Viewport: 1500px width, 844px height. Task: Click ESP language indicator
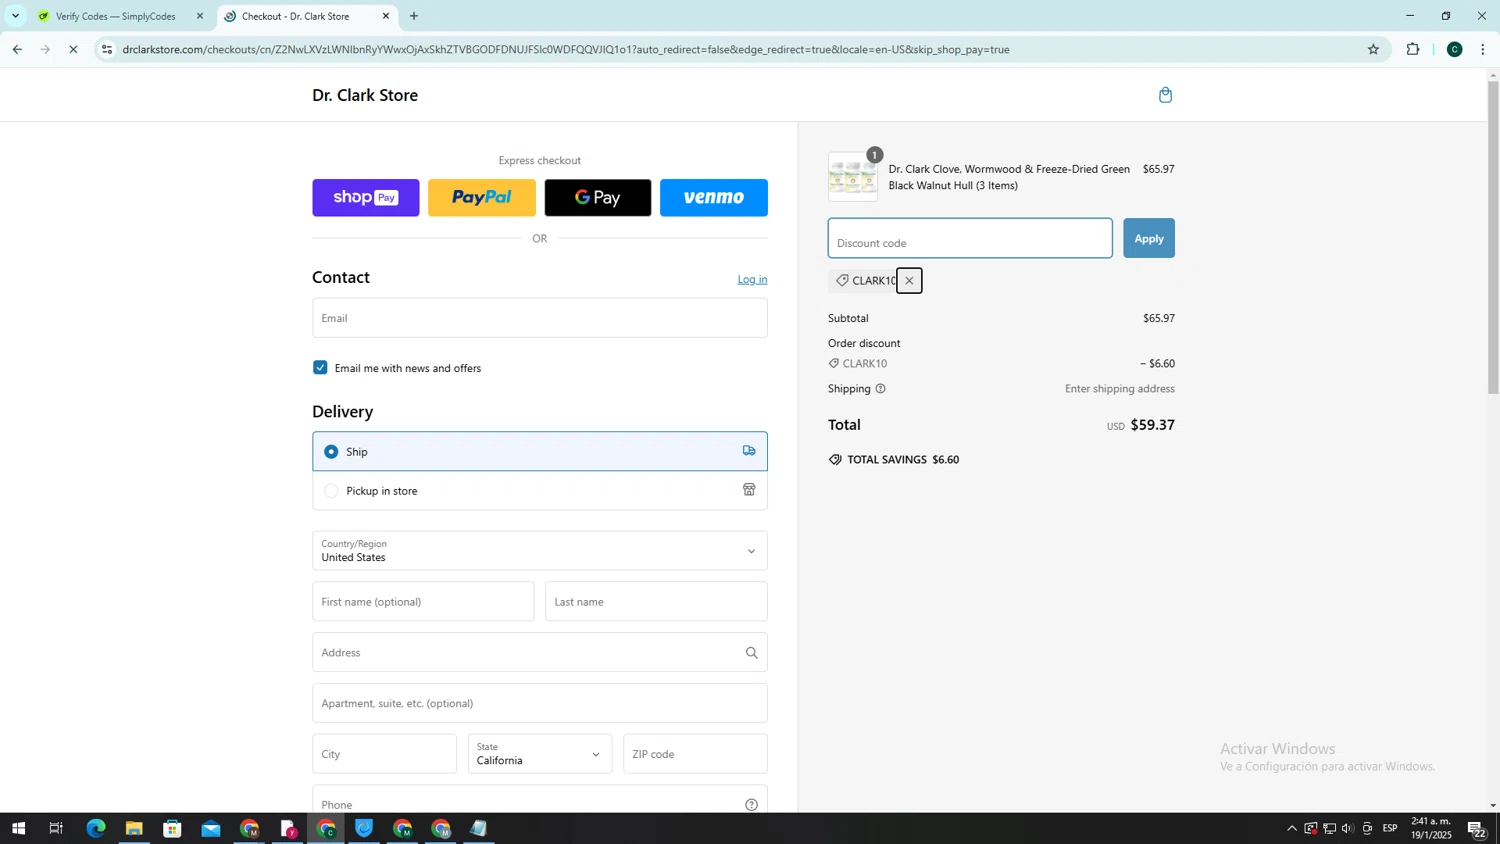tap(1390, 829)
